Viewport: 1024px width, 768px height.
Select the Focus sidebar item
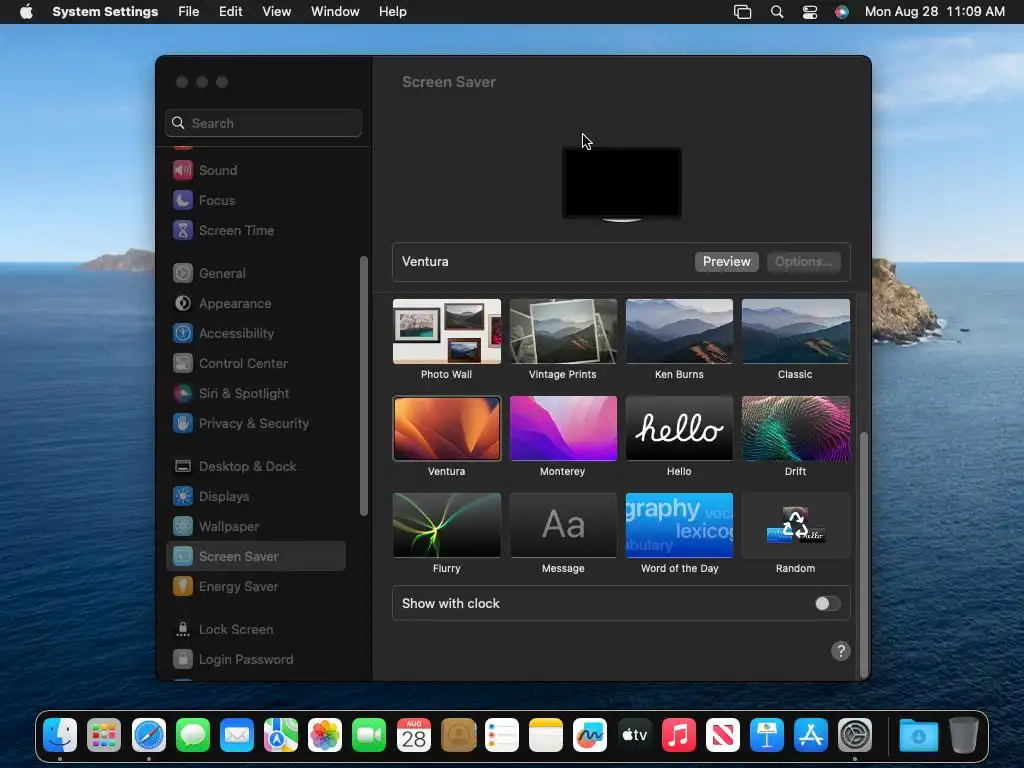(x=255, y=200)
